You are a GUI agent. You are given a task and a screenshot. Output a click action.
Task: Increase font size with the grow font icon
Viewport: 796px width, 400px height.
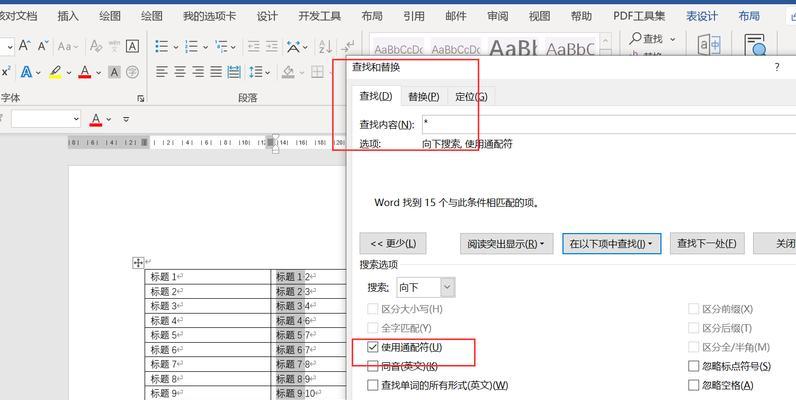coord(24,46)
